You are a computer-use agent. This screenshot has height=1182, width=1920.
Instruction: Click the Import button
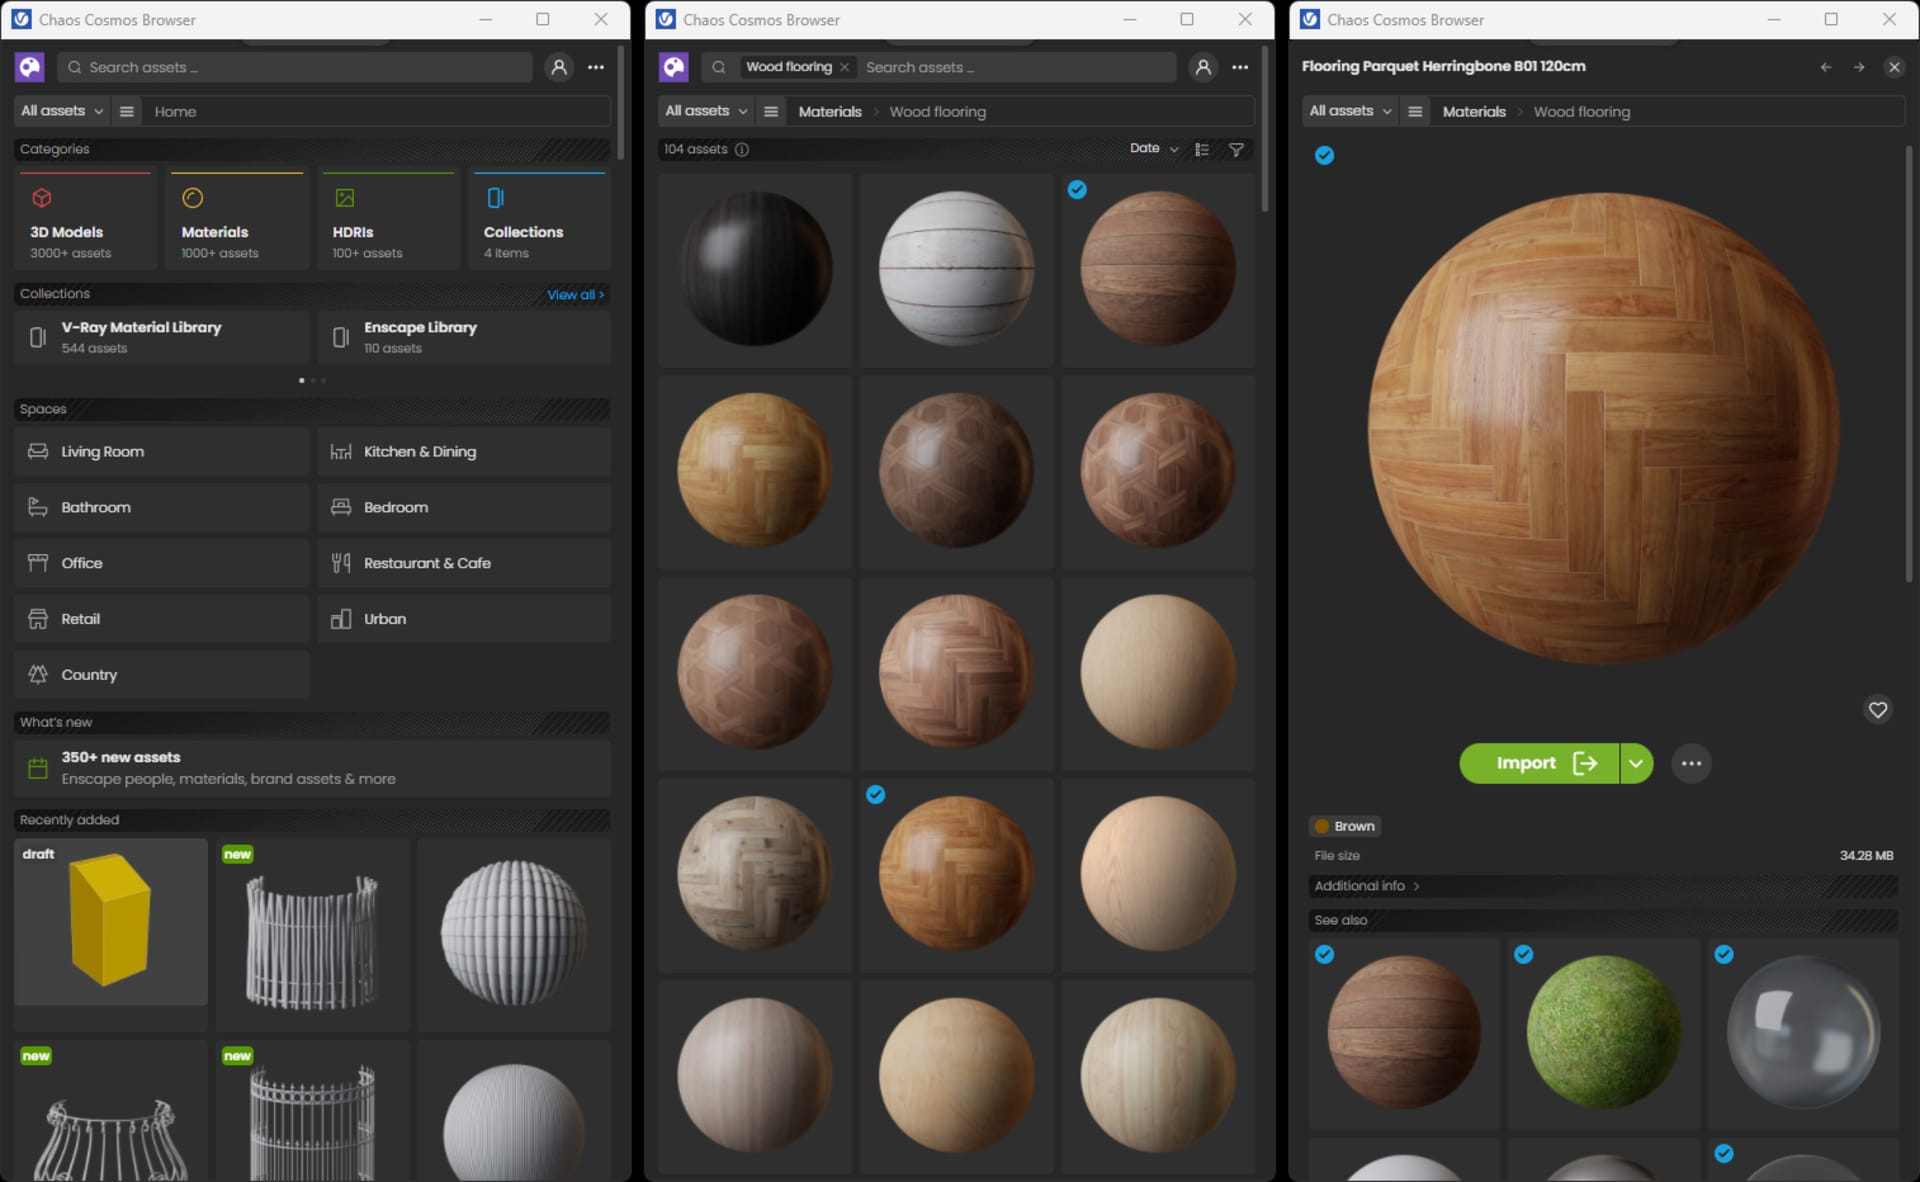1539,763
